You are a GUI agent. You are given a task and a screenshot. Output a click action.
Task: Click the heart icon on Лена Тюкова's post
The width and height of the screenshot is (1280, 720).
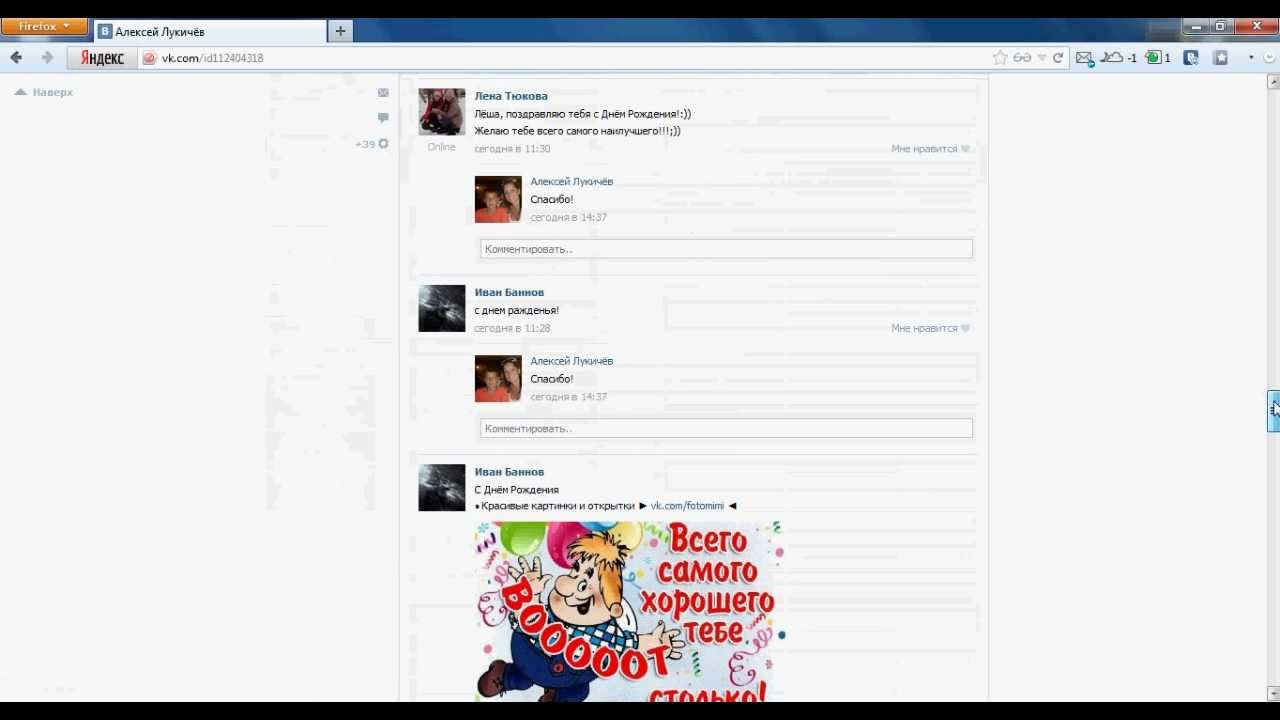965,149
